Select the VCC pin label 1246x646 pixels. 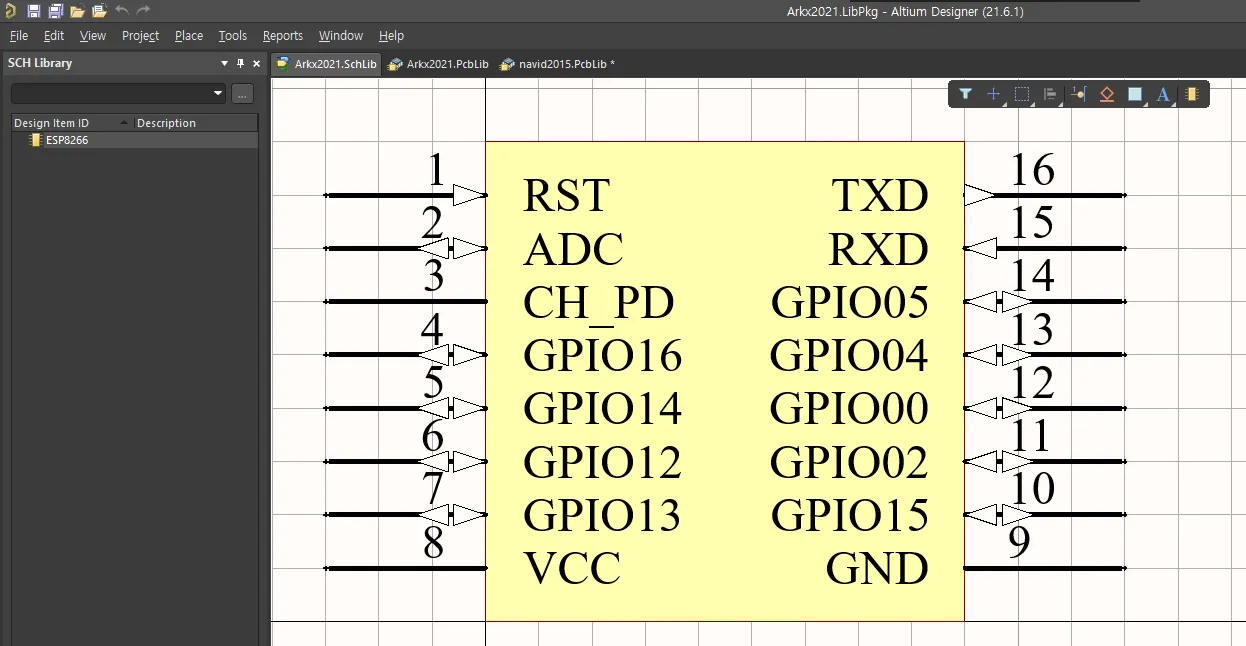pyautogui.click(x=572, y=569)
